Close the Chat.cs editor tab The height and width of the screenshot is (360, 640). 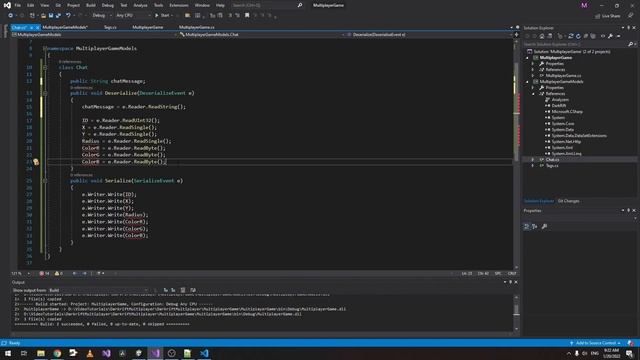[x=37, y=27]
